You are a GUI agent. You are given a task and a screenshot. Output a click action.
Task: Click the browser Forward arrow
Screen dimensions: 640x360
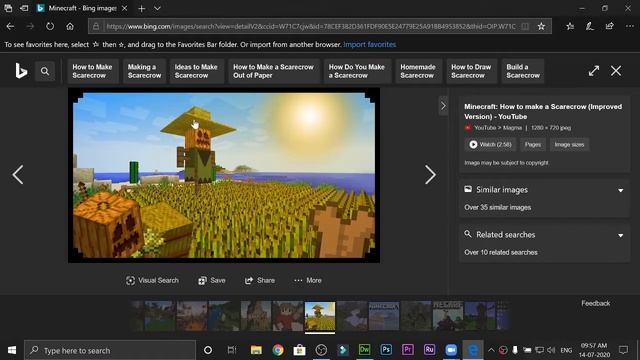click(x=30, y=27)
